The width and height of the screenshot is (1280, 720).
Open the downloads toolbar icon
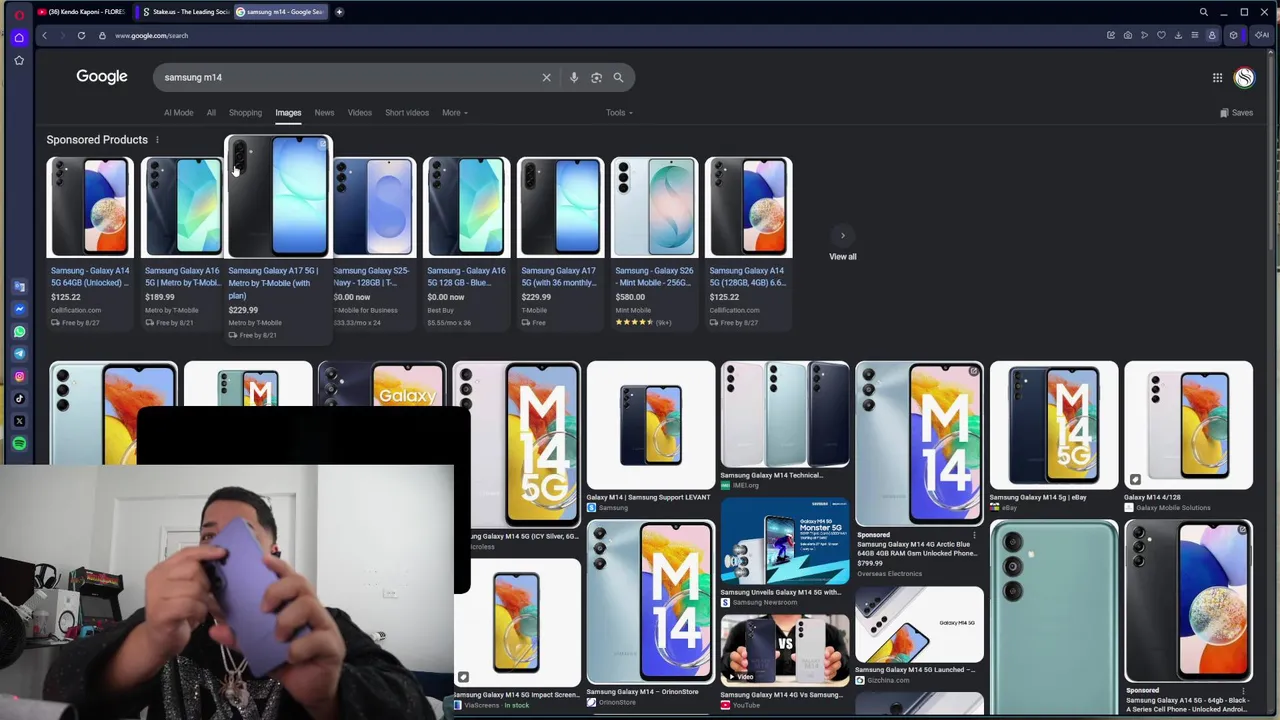click(x=1178, y=36)
